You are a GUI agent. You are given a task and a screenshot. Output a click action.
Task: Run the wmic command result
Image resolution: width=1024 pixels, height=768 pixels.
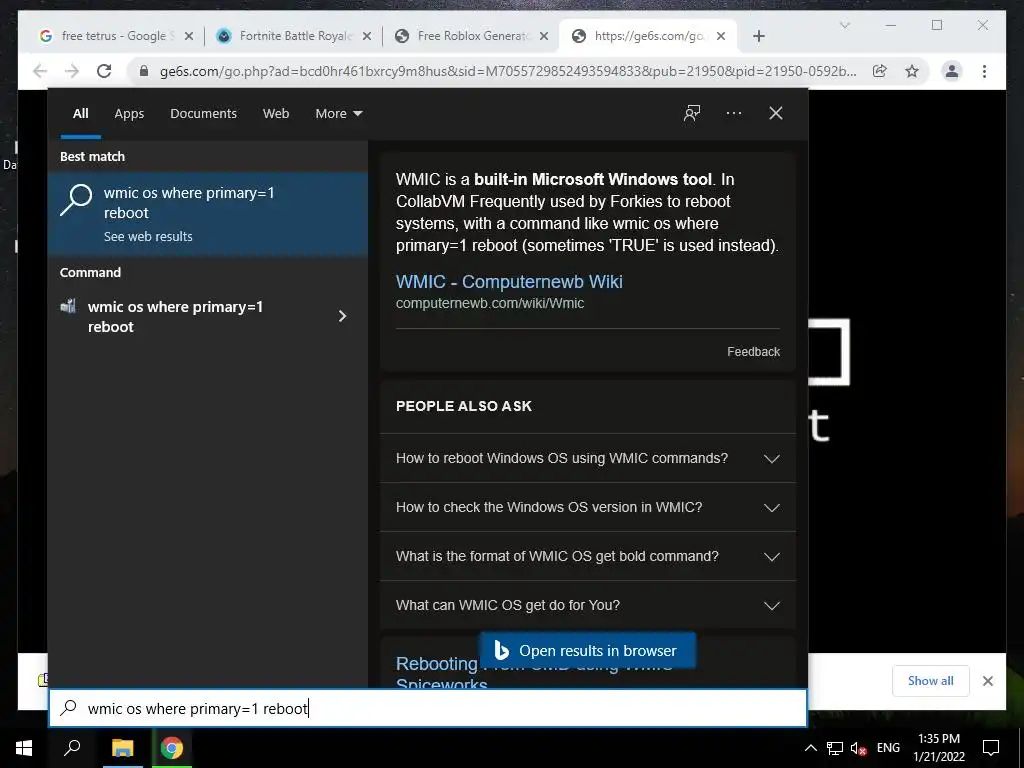189,316
